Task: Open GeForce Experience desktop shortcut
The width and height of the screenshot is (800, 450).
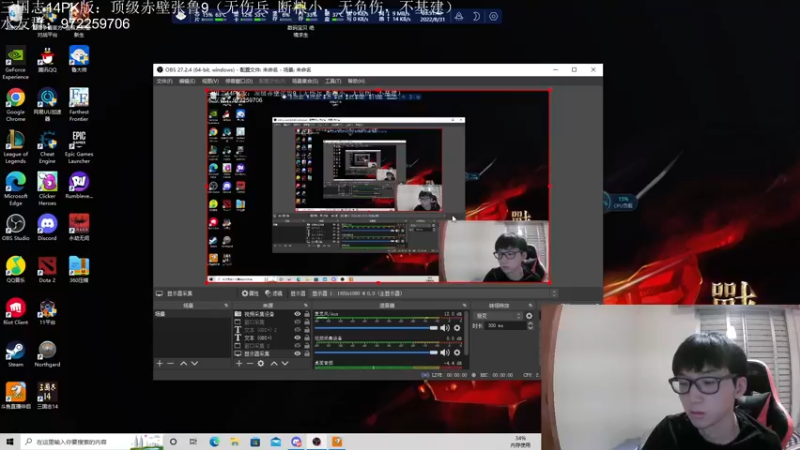Action: (15, 63)
